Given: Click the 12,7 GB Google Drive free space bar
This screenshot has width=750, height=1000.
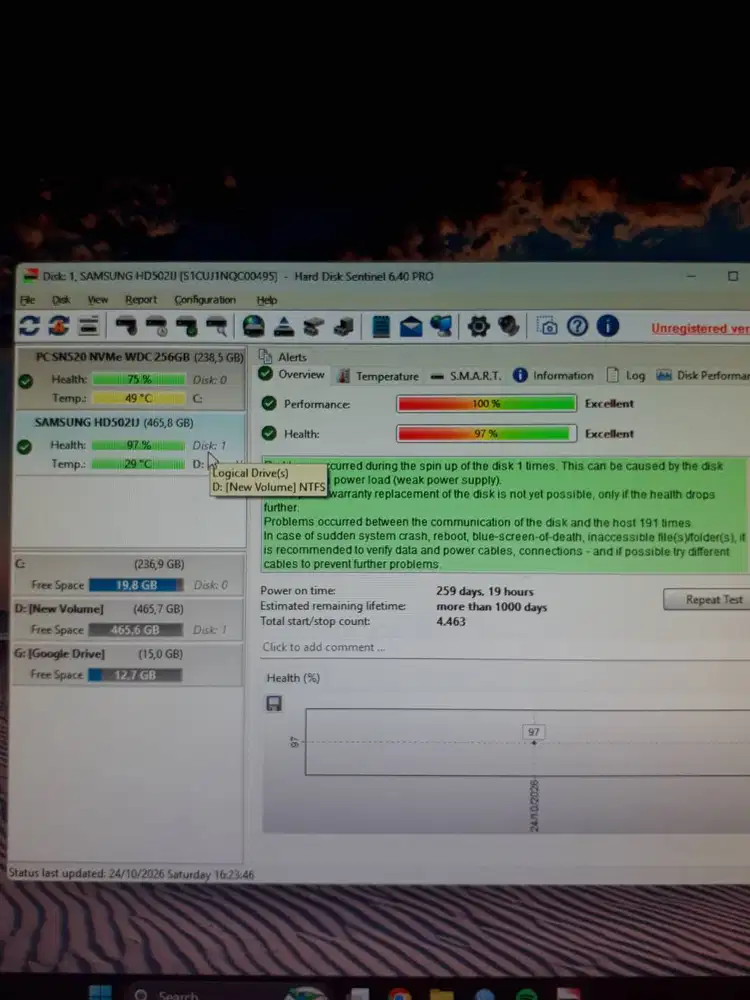Looking at the screenshot, I should click(135, 675).
